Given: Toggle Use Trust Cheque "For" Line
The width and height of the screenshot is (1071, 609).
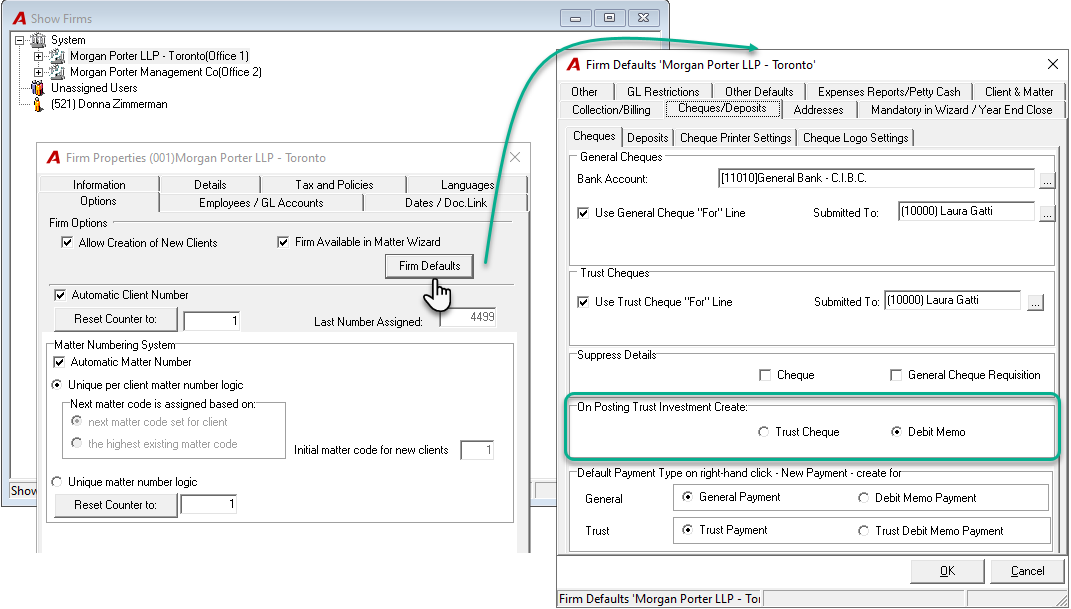Looking at the screenshot, I should pyautogui.click(x=583, y=302).
